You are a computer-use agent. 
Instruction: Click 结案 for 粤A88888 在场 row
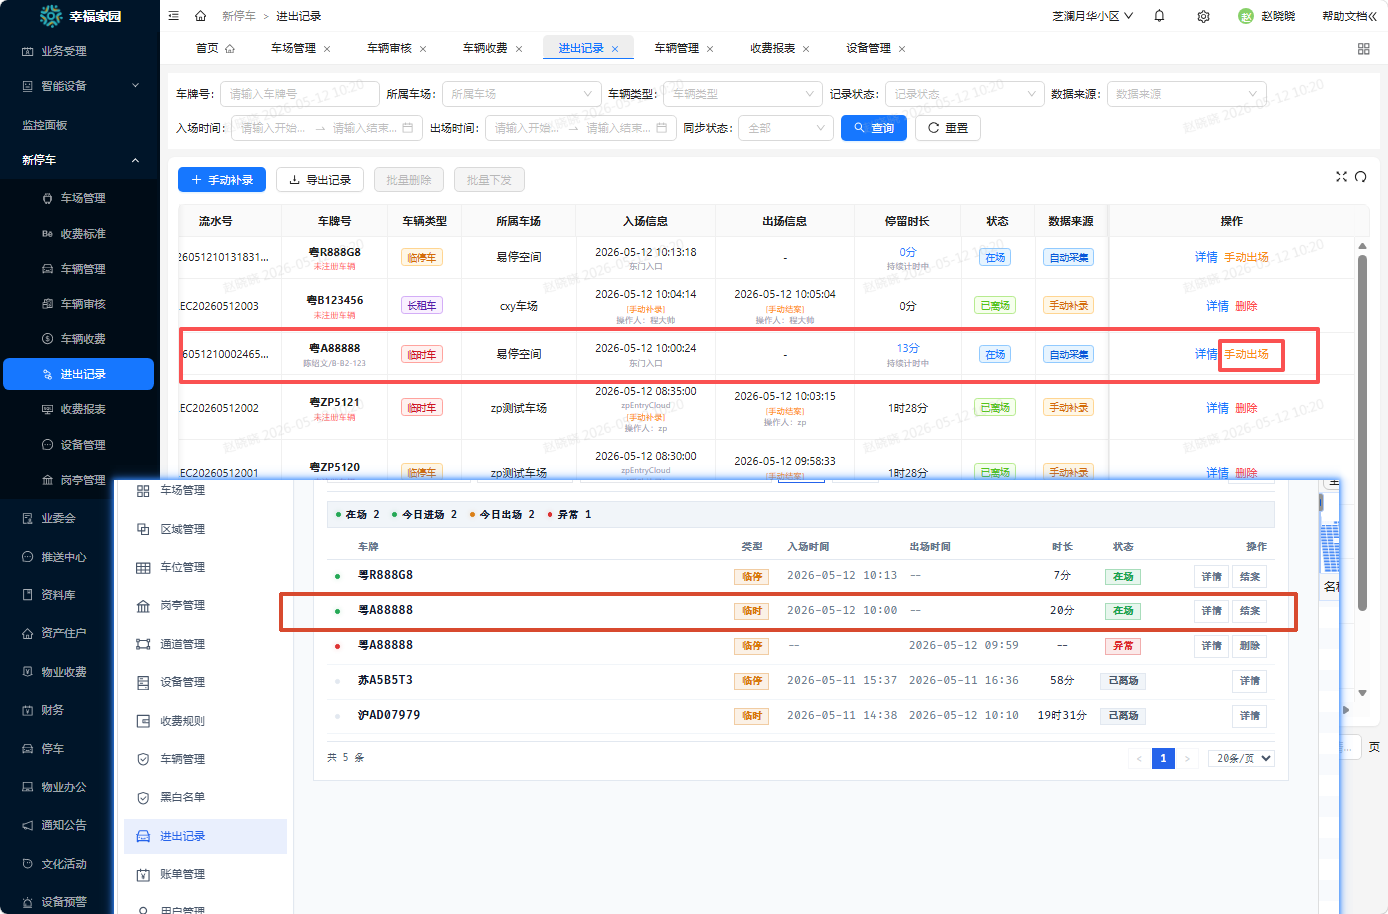1249,611
